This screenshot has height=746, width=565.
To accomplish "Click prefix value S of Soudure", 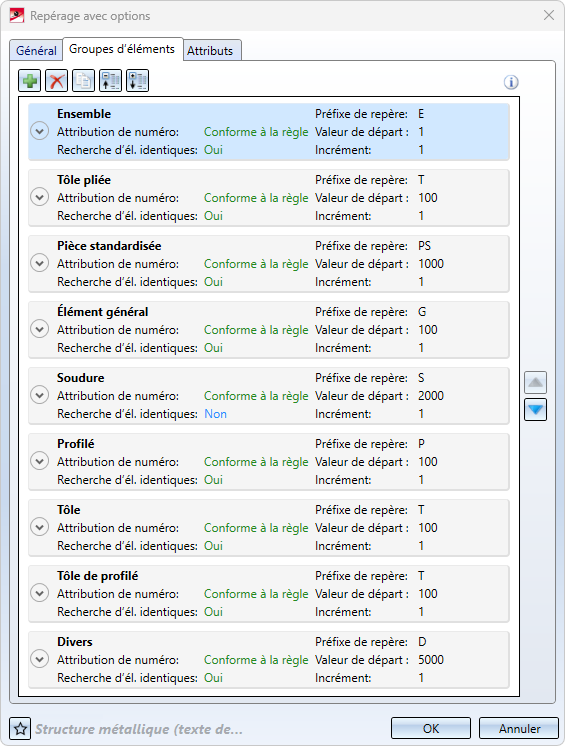I will coord(421,378).
